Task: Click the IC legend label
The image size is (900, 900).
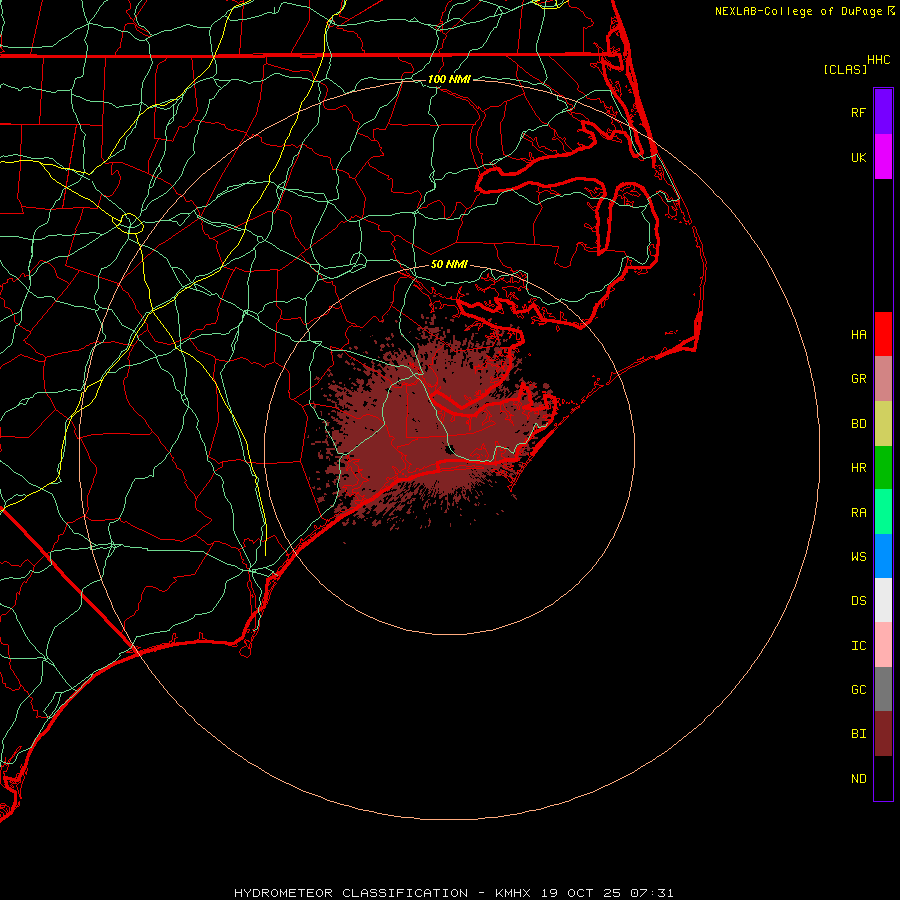Action: click(x=858, y=646)
